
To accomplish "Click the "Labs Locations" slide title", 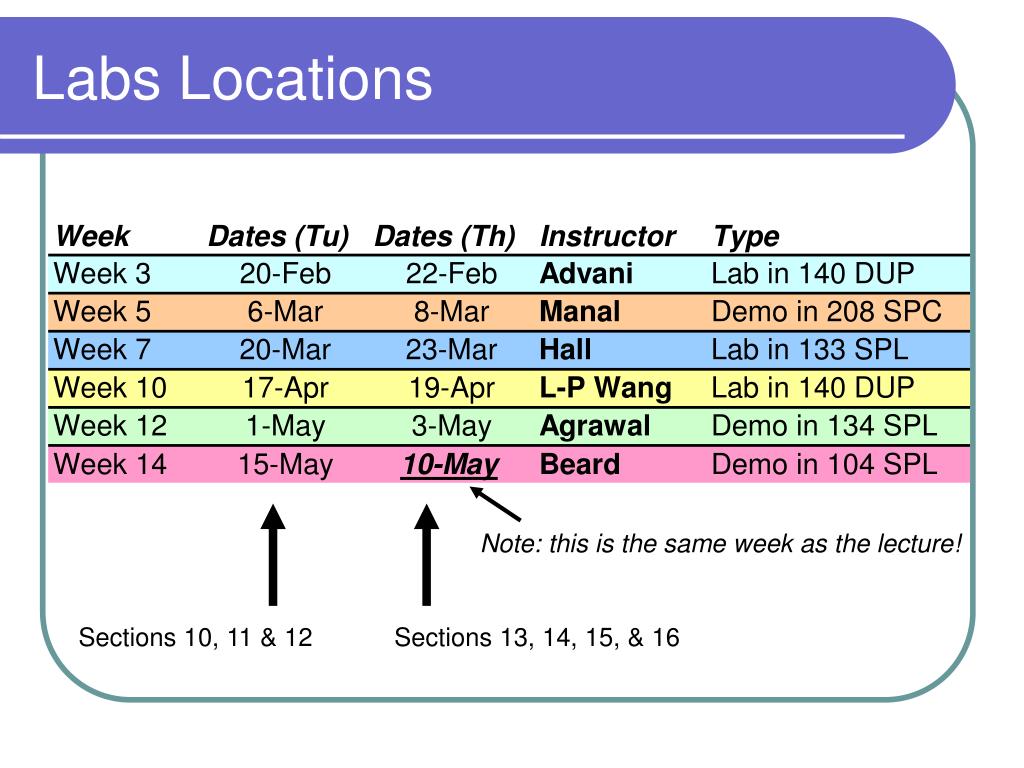I will pos(232,78).
